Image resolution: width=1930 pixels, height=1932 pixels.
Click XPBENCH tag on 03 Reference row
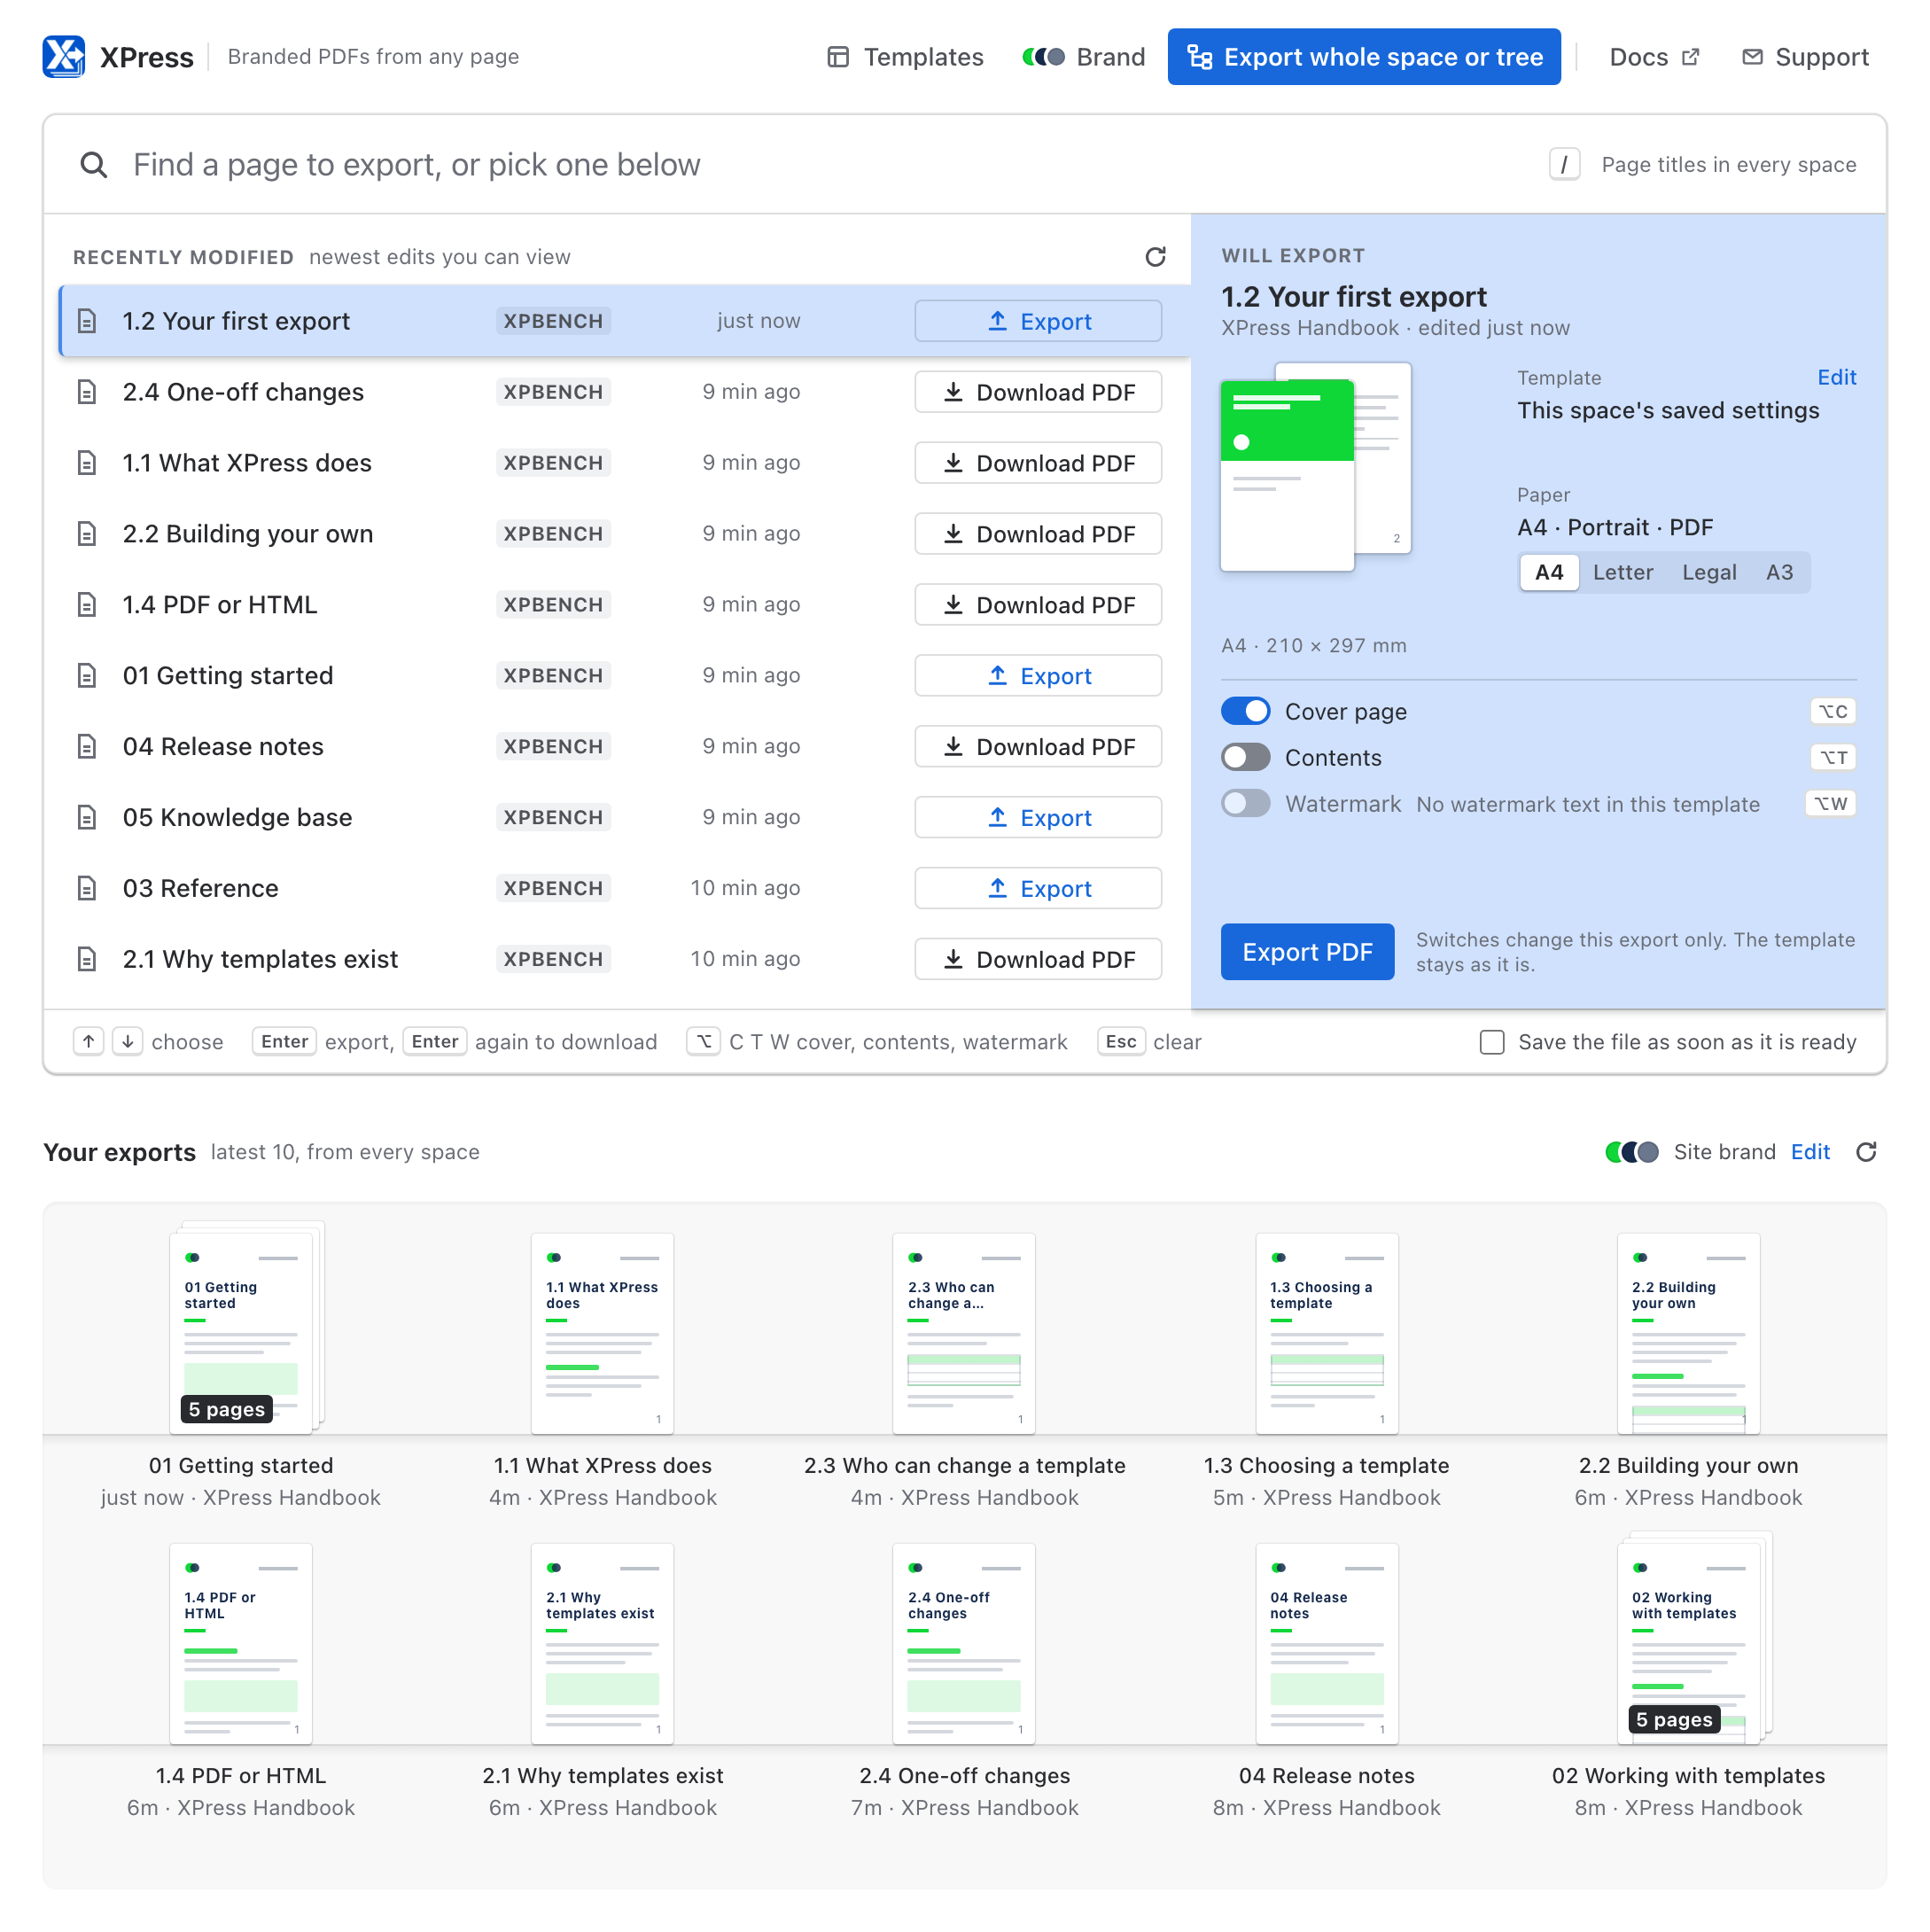[553, 889]
